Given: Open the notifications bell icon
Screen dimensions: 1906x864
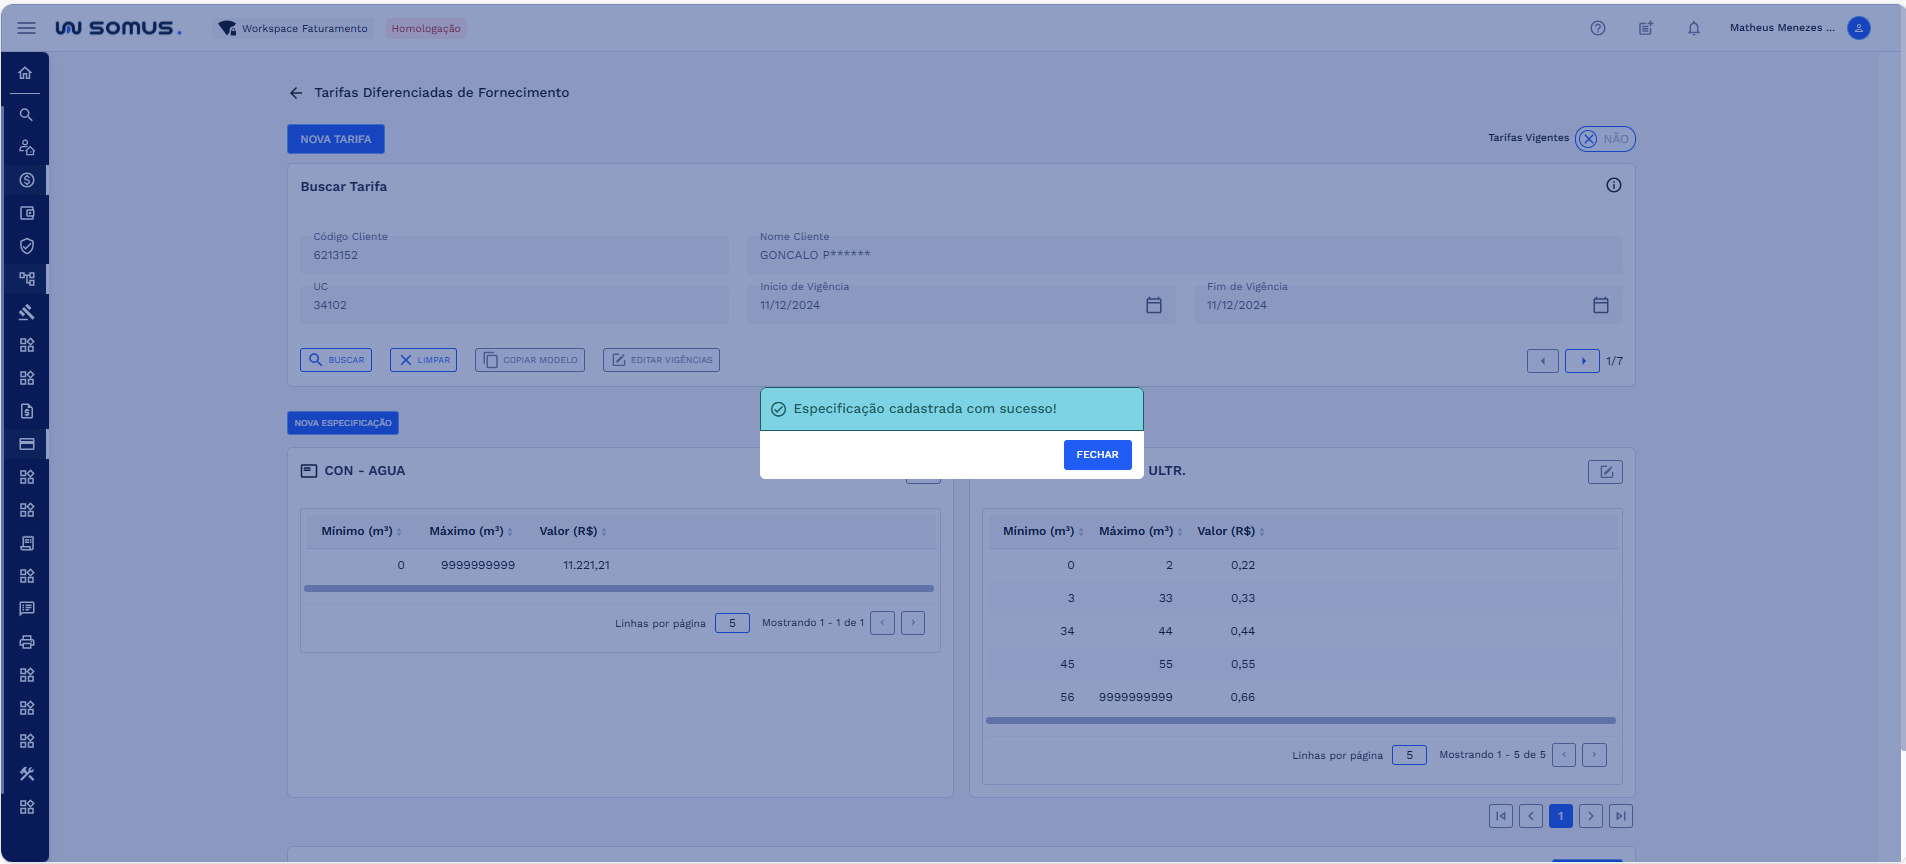Looking at the screenshot, I should (1694, 28).
